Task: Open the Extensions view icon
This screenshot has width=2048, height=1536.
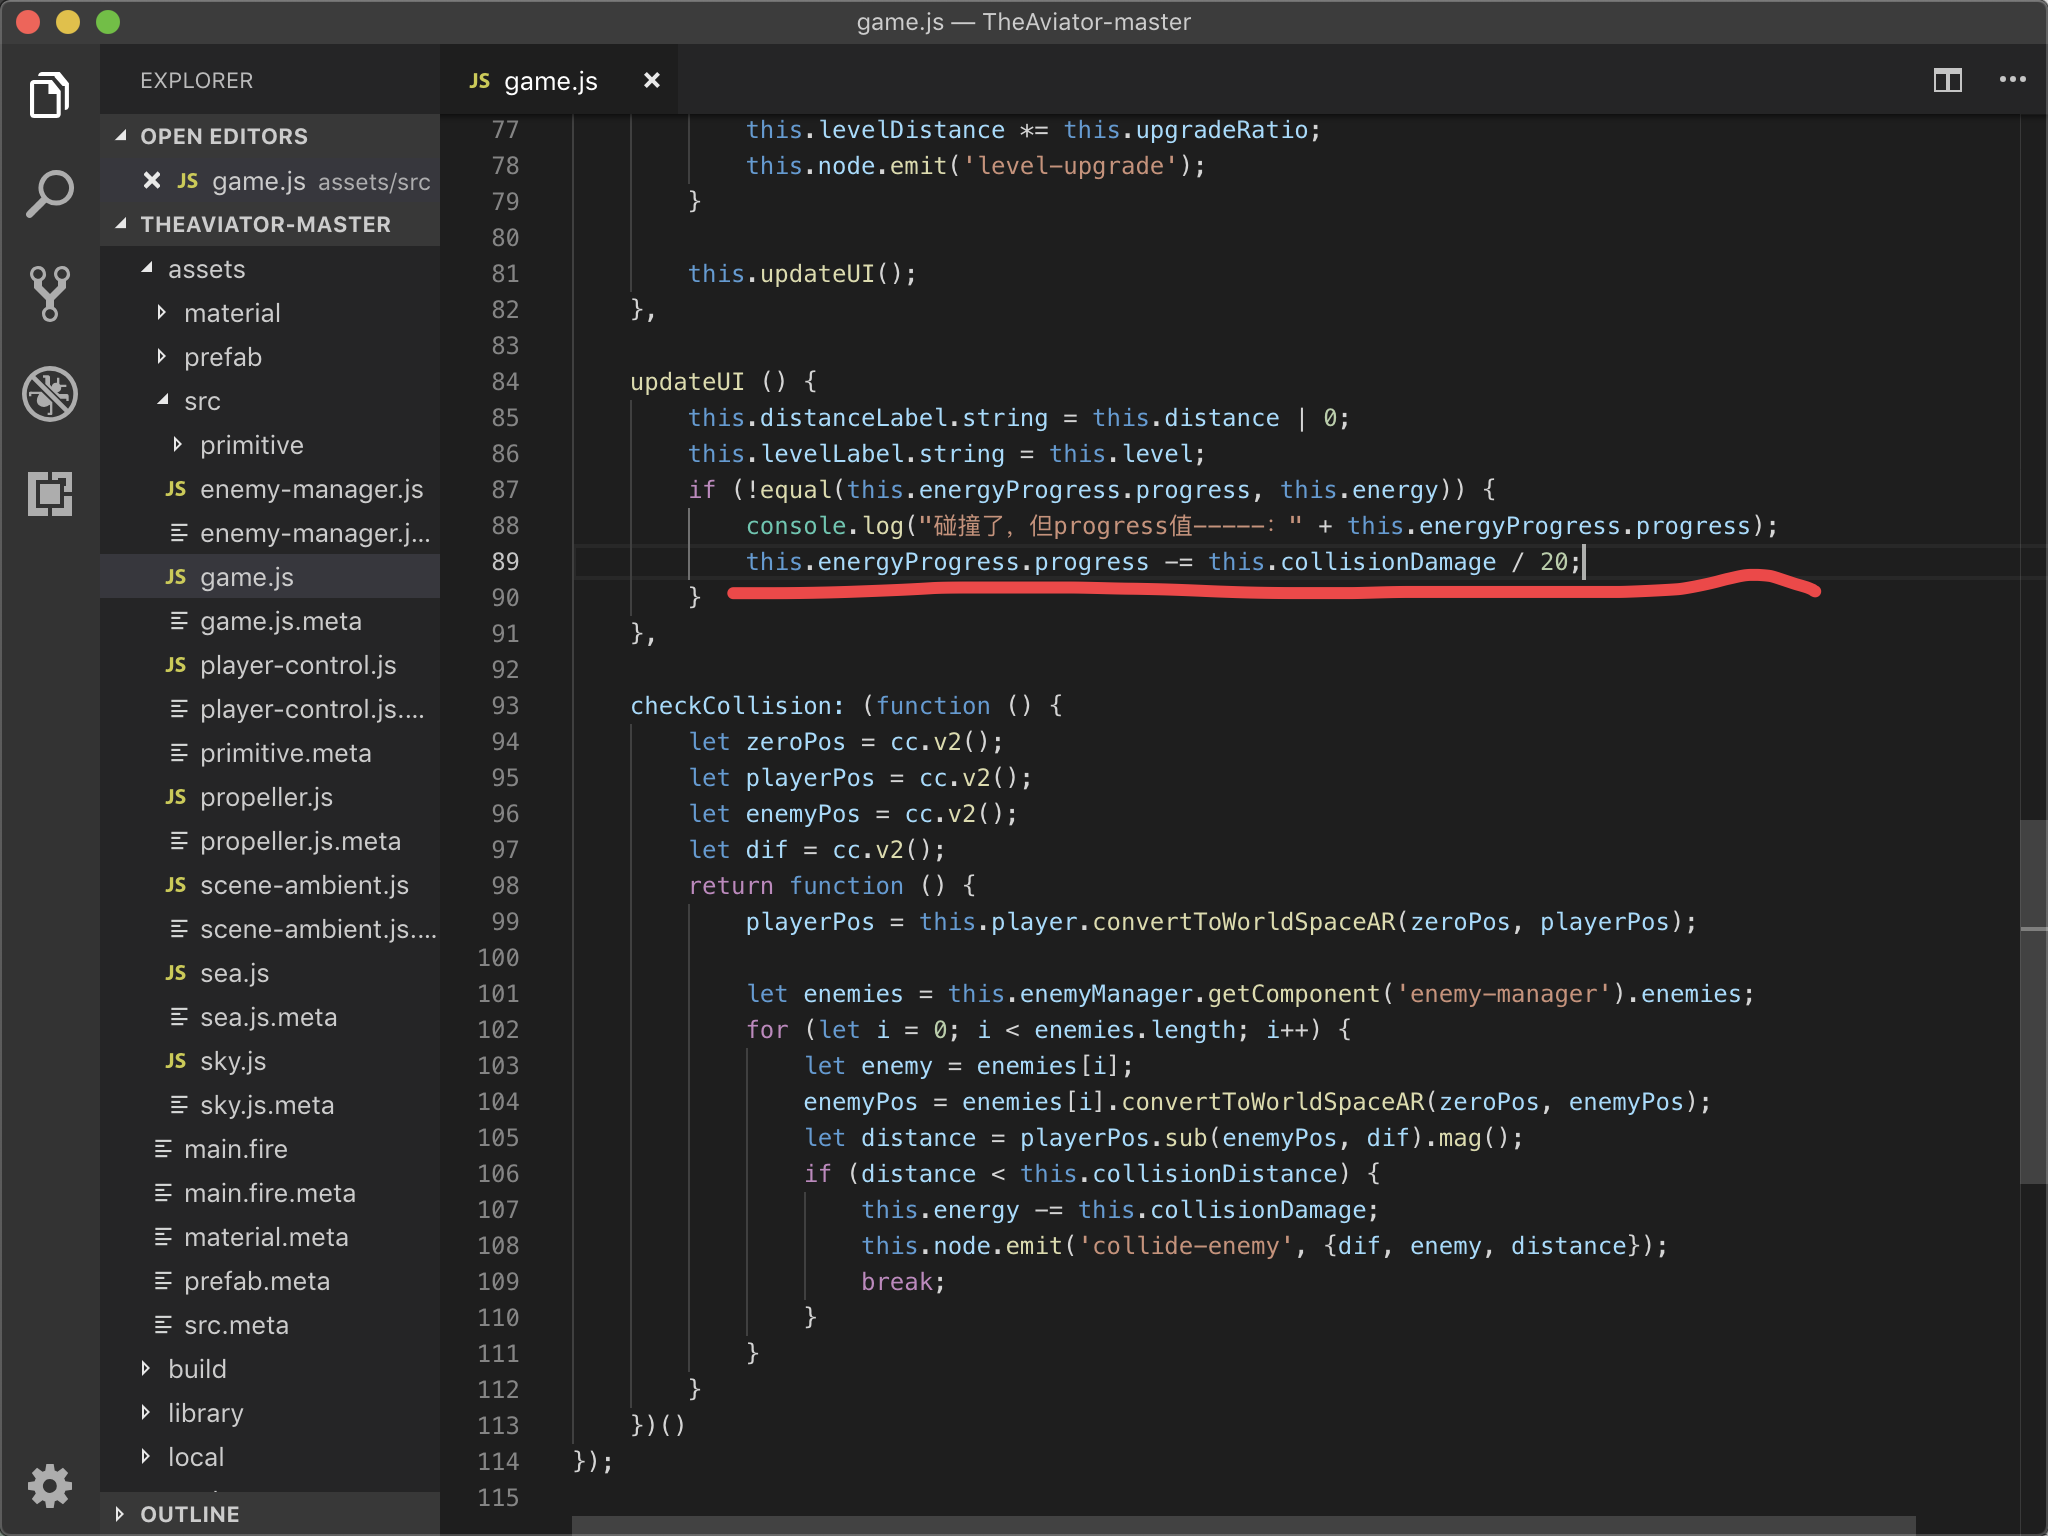Action: pos(49,493)
